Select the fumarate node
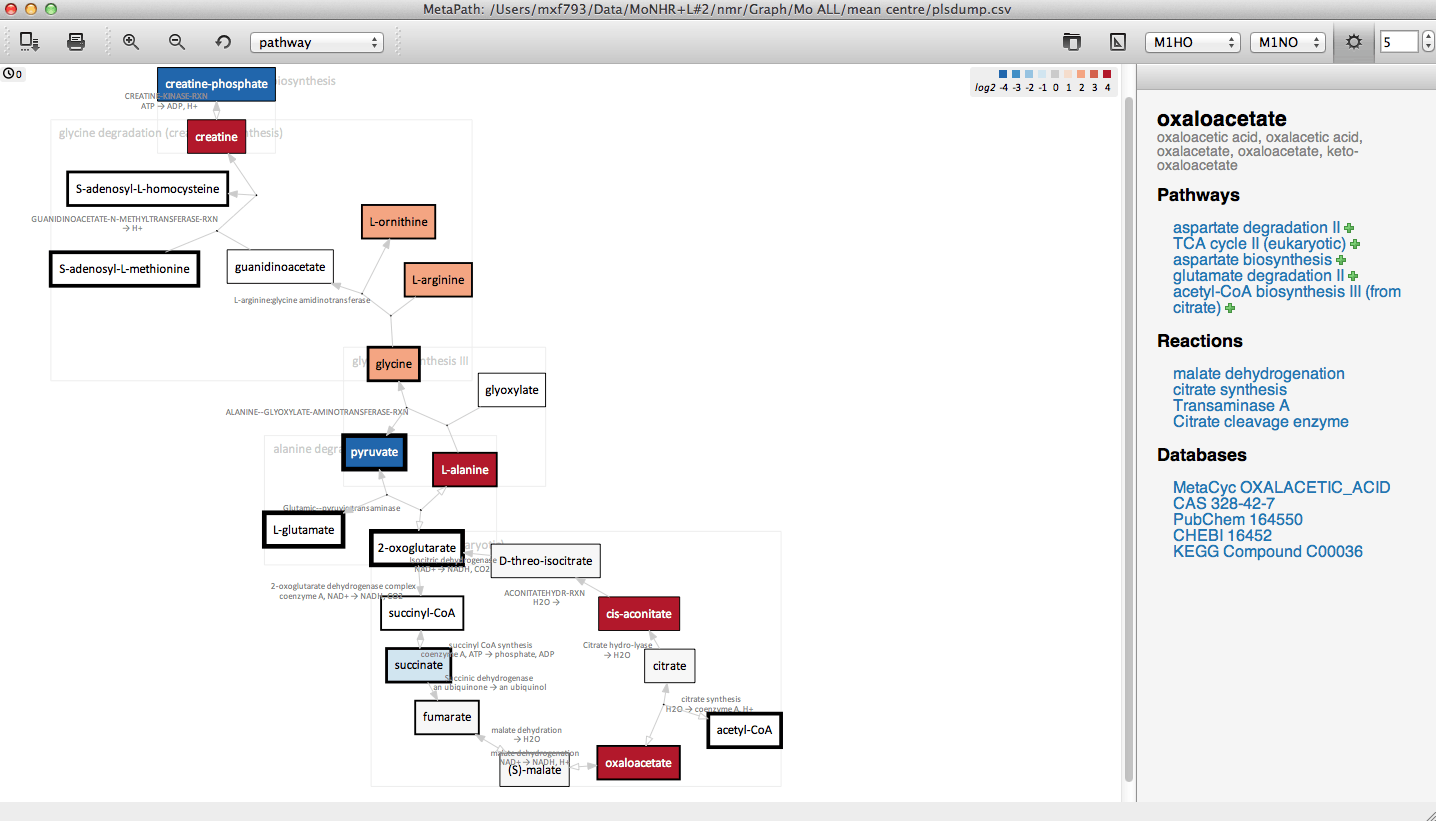The image size is (1436, 821). click(447, 717)
